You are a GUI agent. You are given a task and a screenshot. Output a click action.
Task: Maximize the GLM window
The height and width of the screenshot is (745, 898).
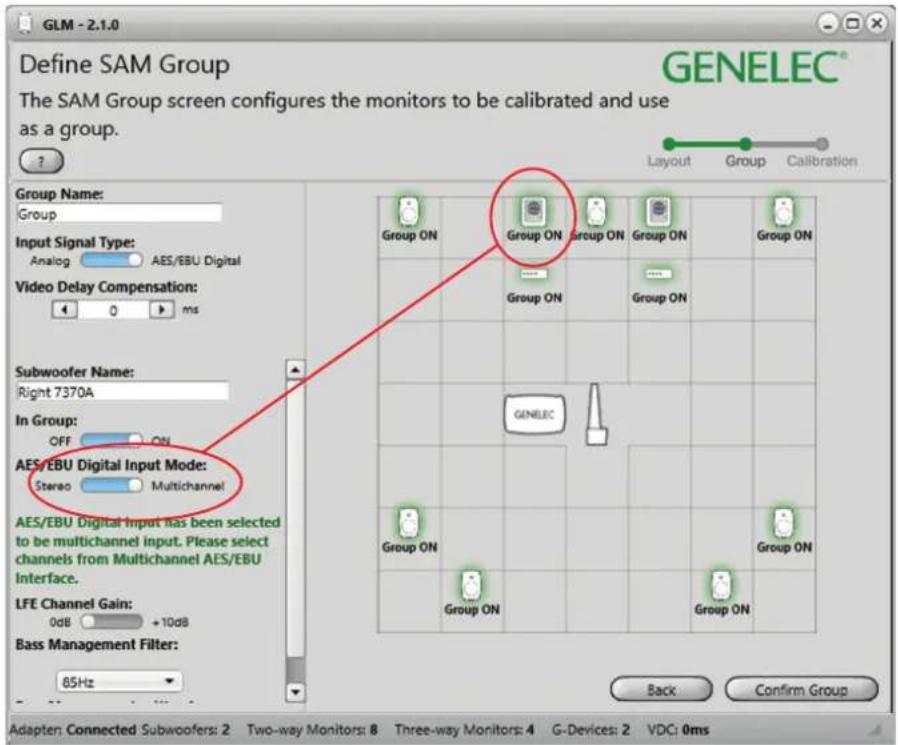coord(852,24)
